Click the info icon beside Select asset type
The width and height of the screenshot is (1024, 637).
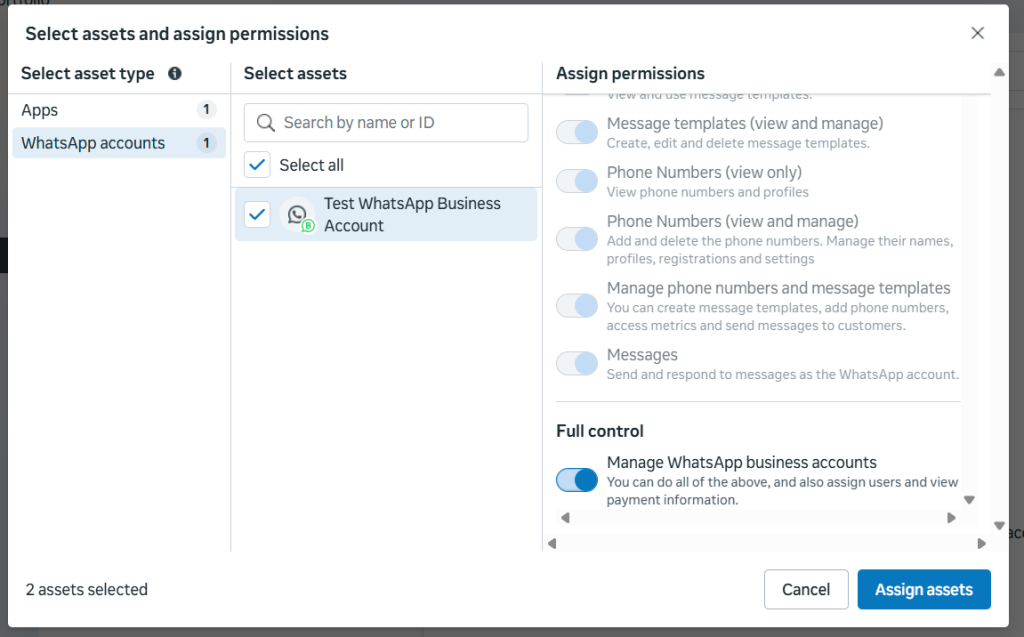tap(175, 73)
